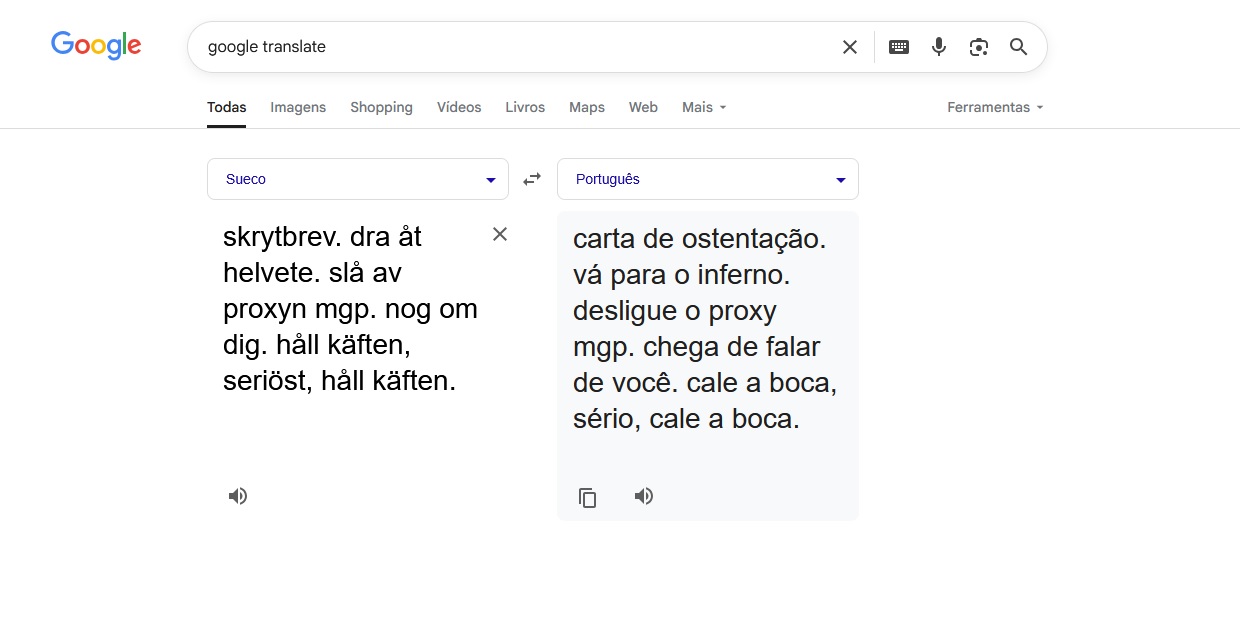Click the magnifying glass search icon
This screenshot has height=626, width=1260.
(x=1019, y=47)
